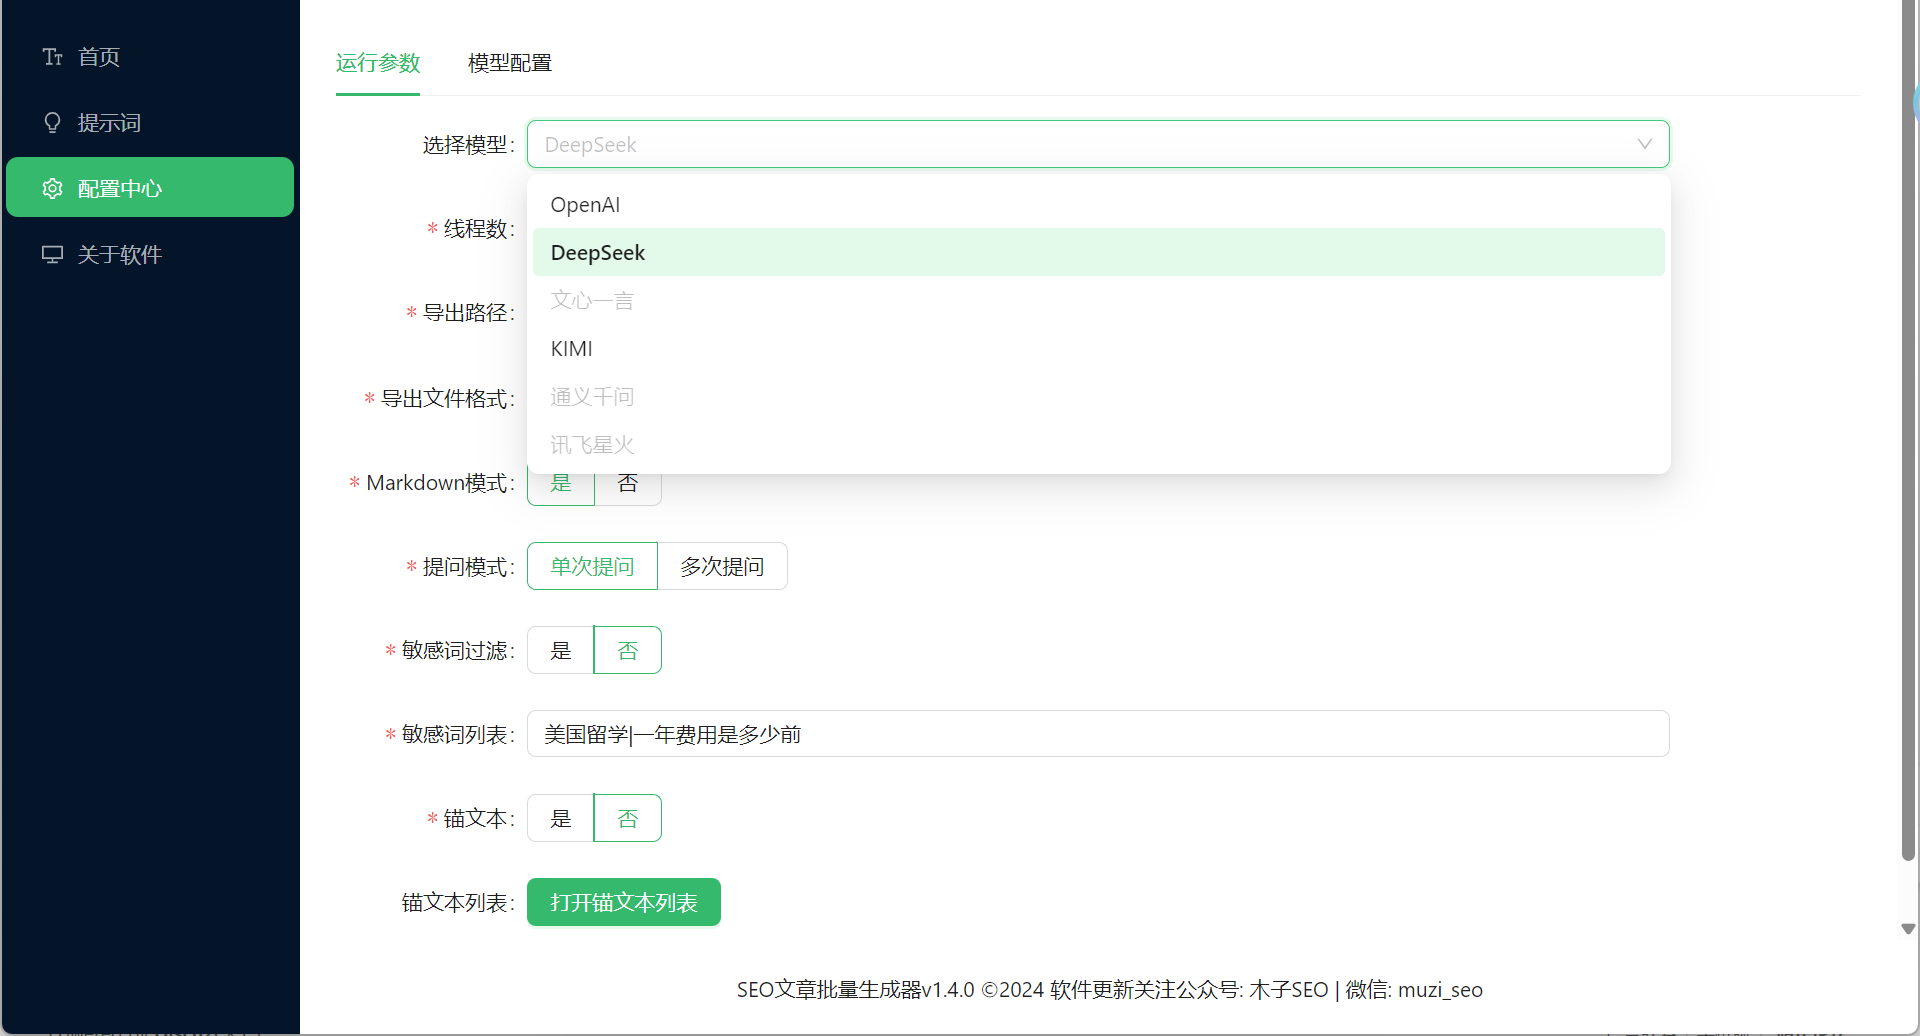
Task: Choose KIMI from the model list
Action: coord(1098,349)
